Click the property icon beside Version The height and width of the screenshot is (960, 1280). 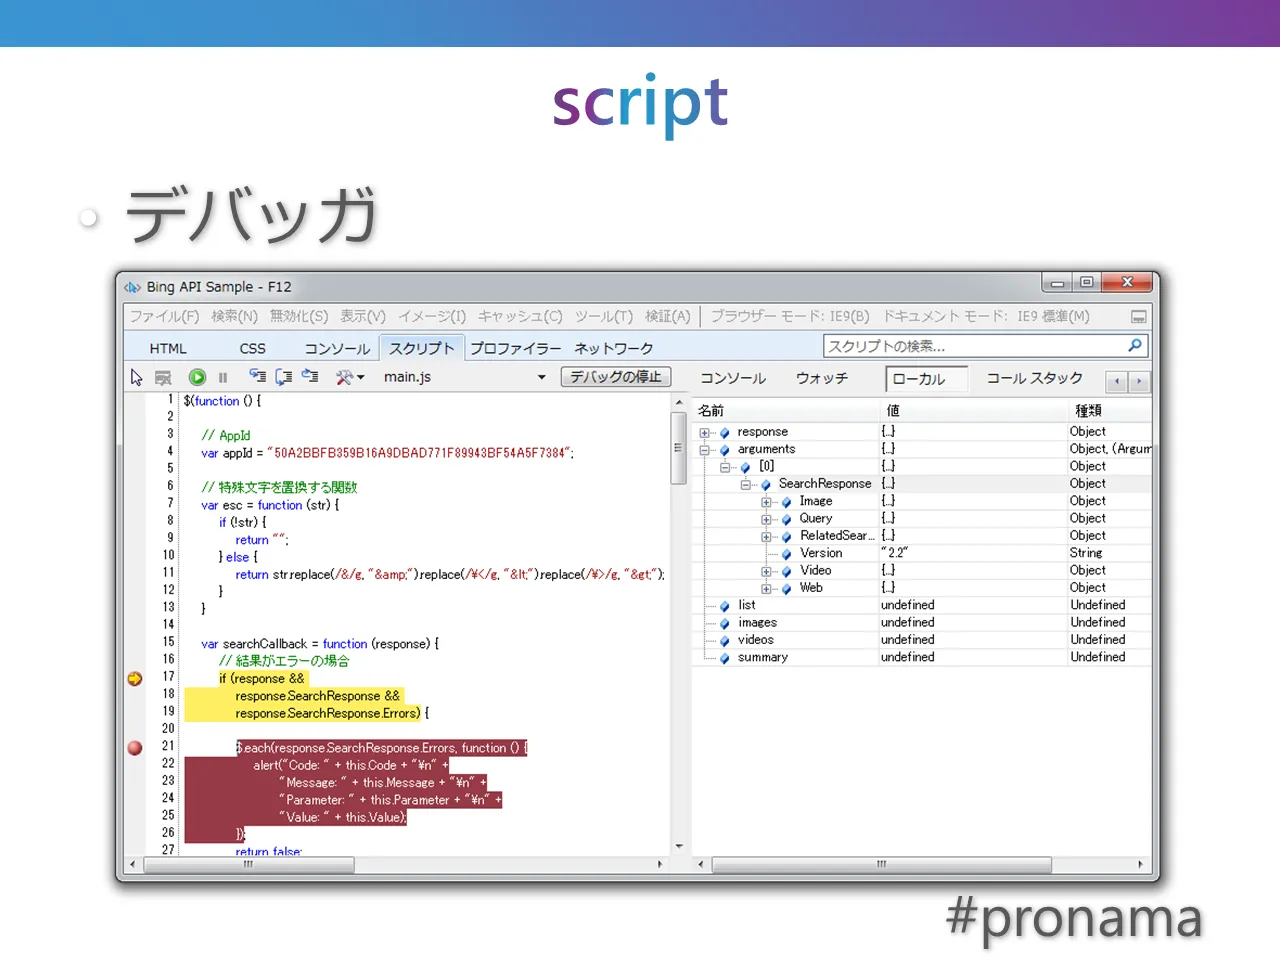click(x=787, y=554)
